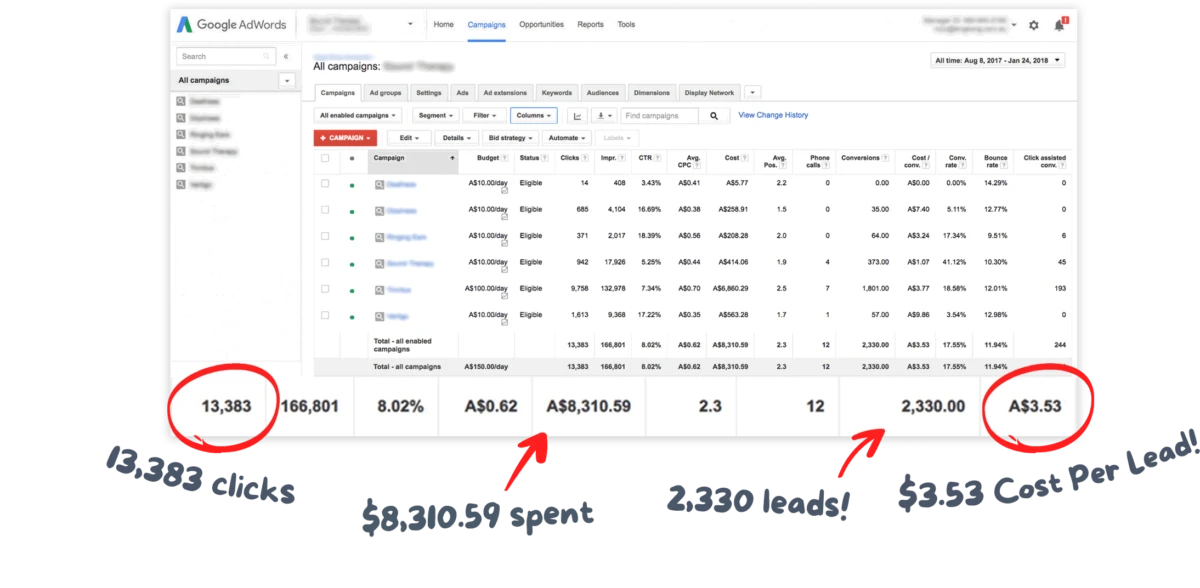Open the Bounce rate column help icon
This screenshot has height=588, width=1200.
[1005, 164]
